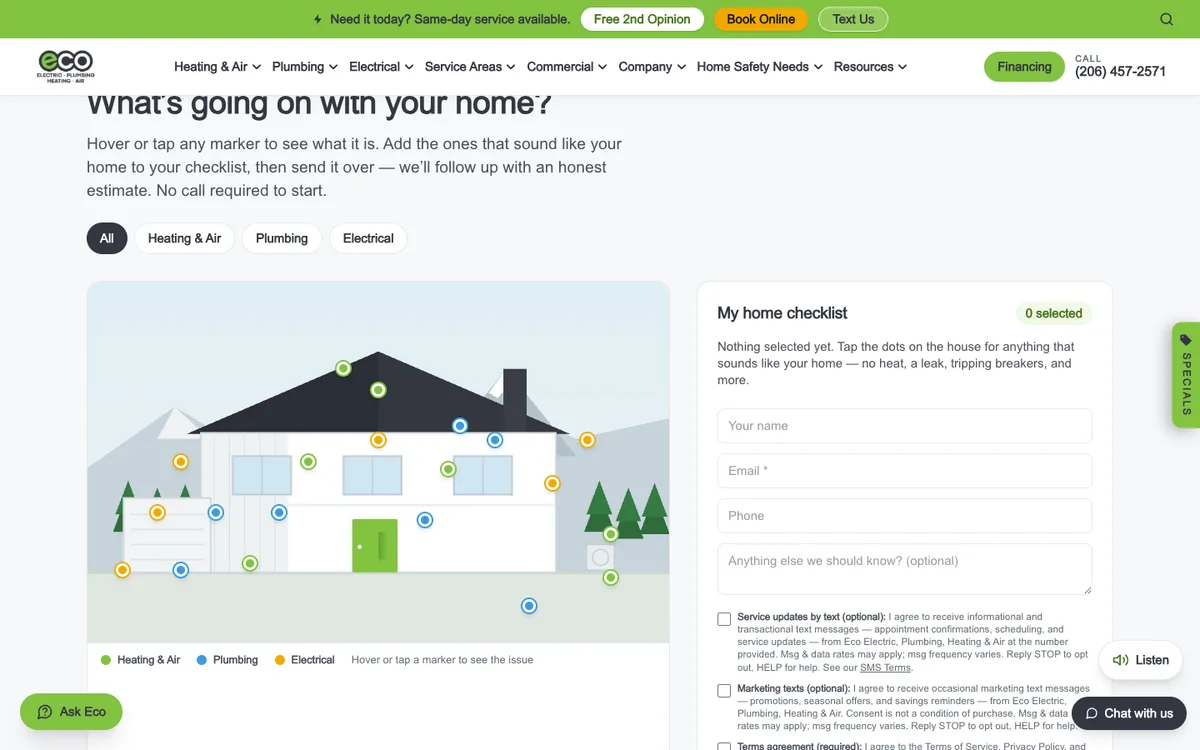This screenshot has height=750, width=1200.
Task: Click the orange marker right of the roof edge
Action: click(588, 440)
